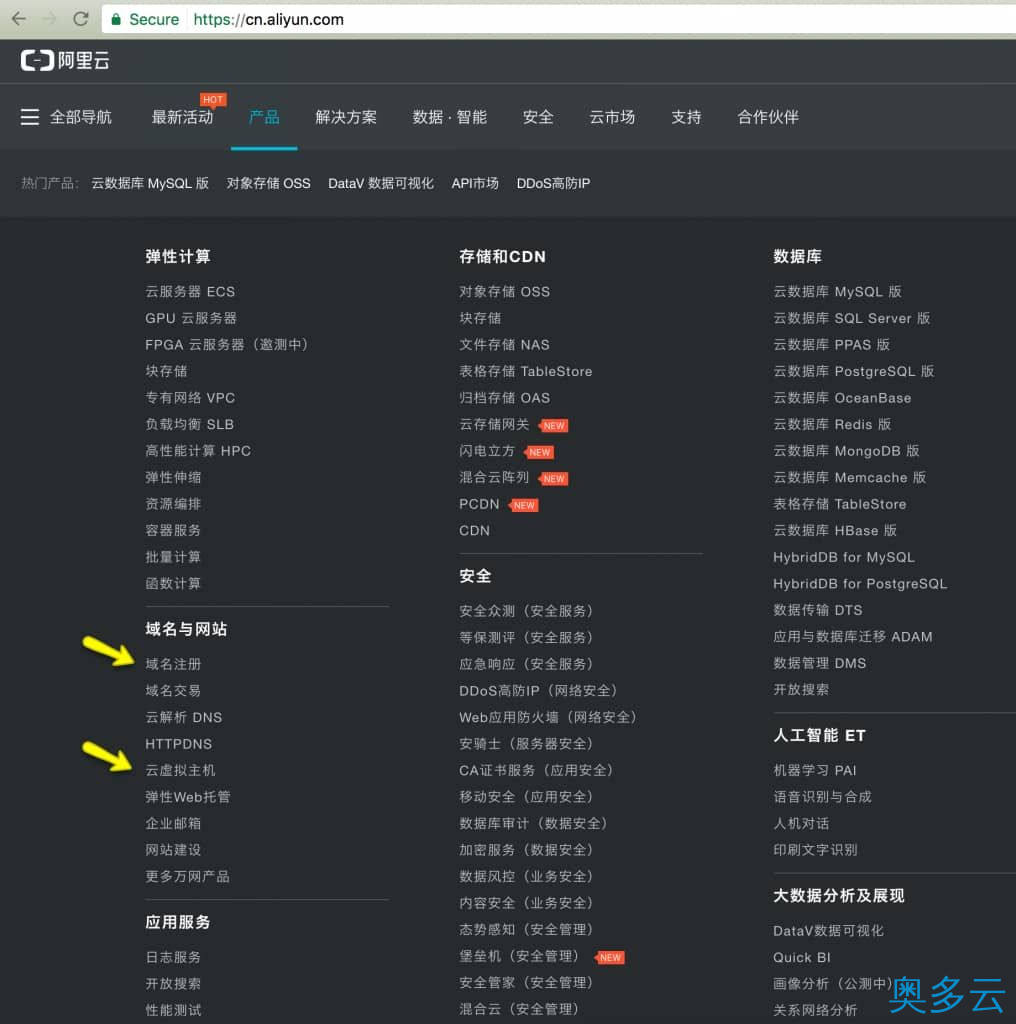Open the 合作伙伴 nav item
The width and height of the screenshot is (1016, 1024).
(768, 117)
